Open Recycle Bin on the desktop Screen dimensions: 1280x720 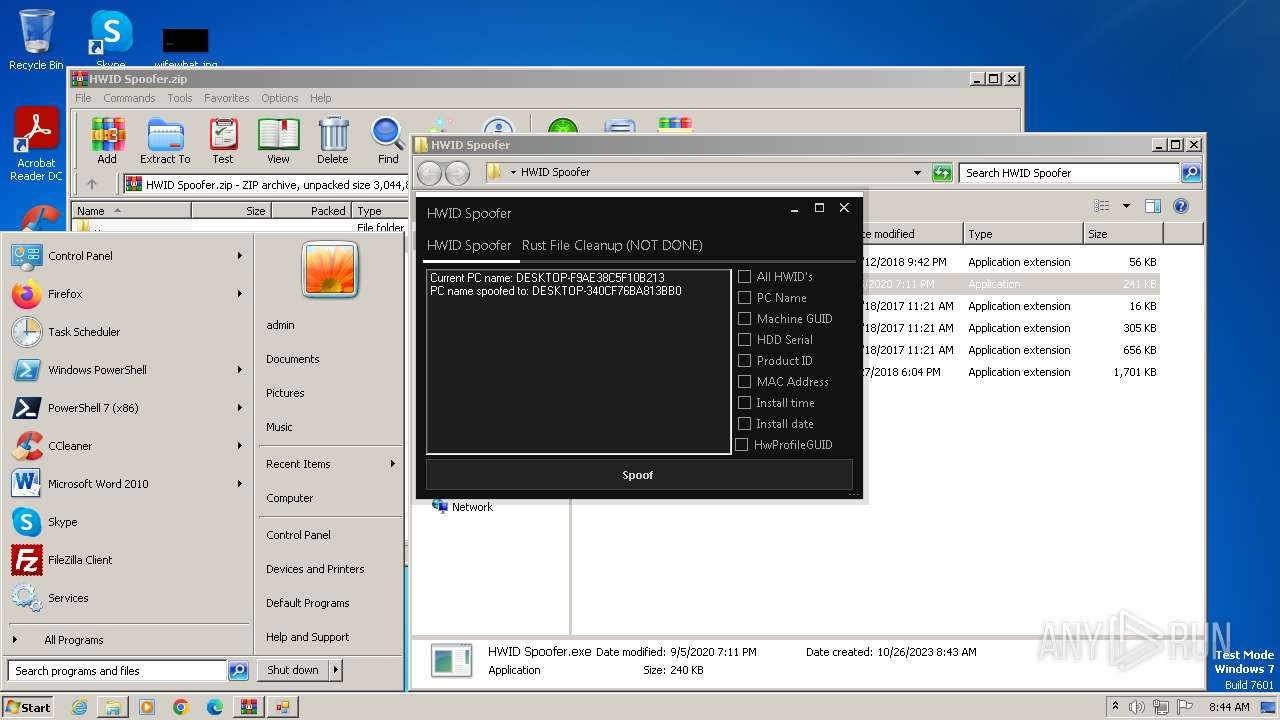[x=36, y=40]
